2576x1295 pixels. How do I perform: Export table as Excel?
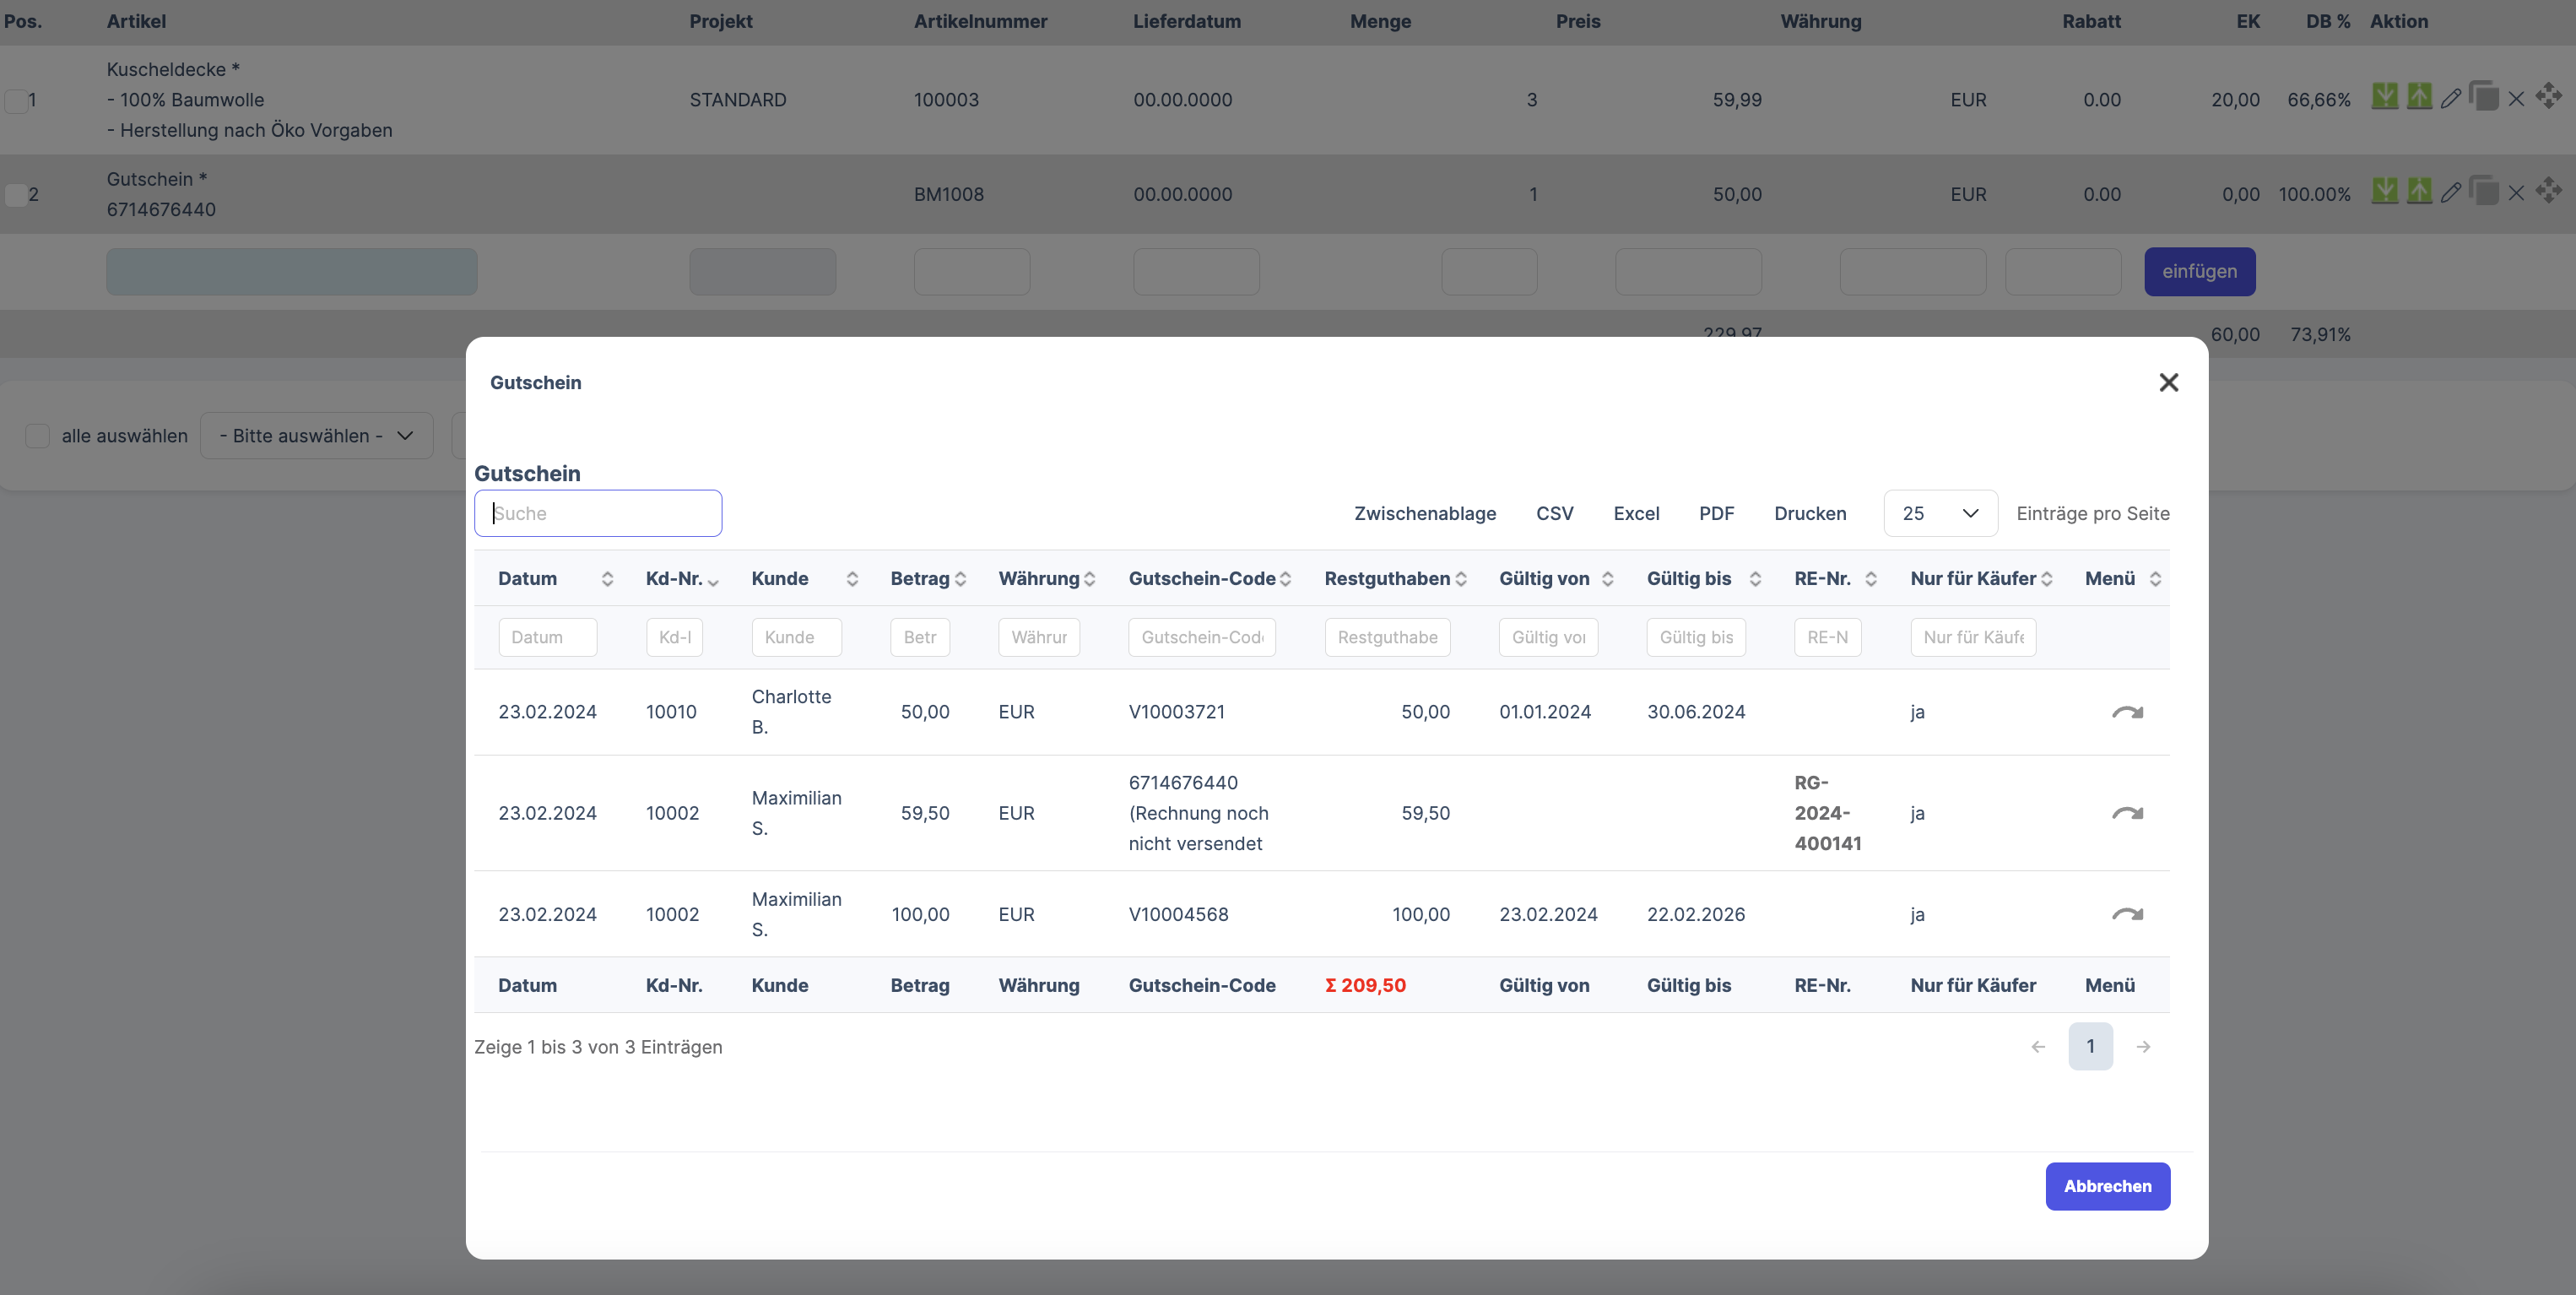(x=1636, y=513)
